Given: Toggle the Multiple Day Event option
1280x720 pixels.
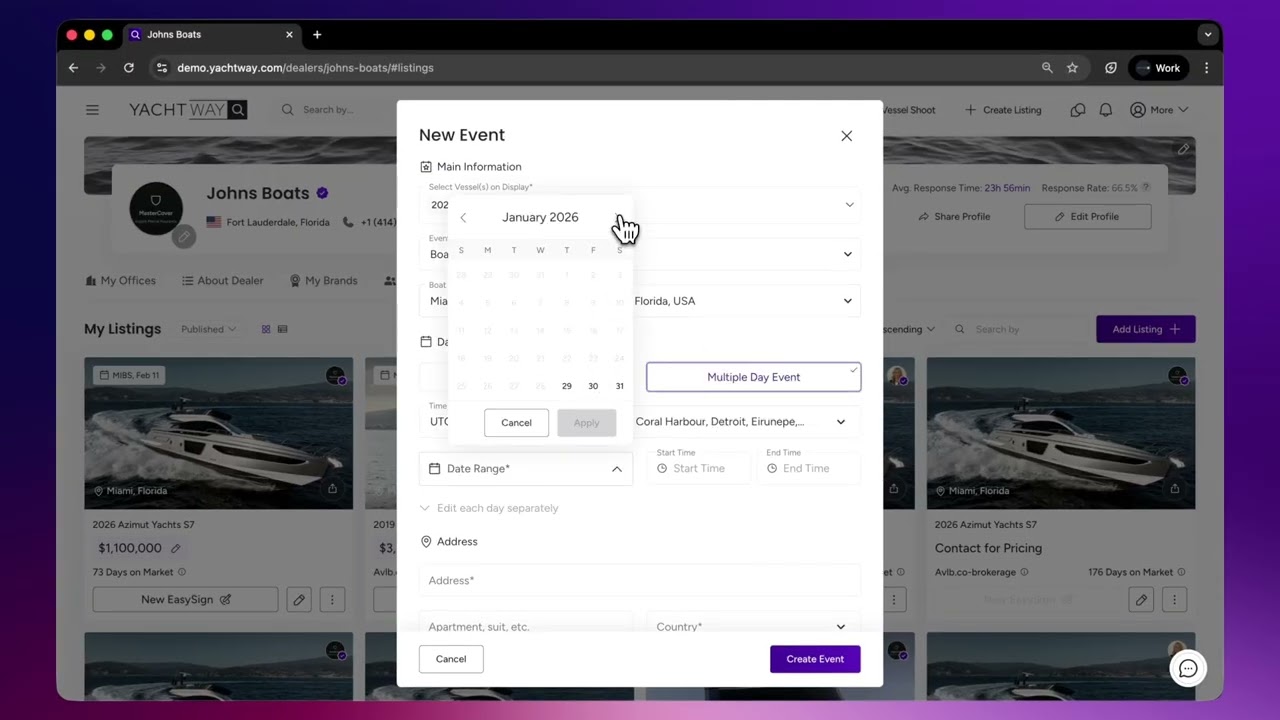Looking at the screenshot, I should pyautogui.click(x=753, y=377).
